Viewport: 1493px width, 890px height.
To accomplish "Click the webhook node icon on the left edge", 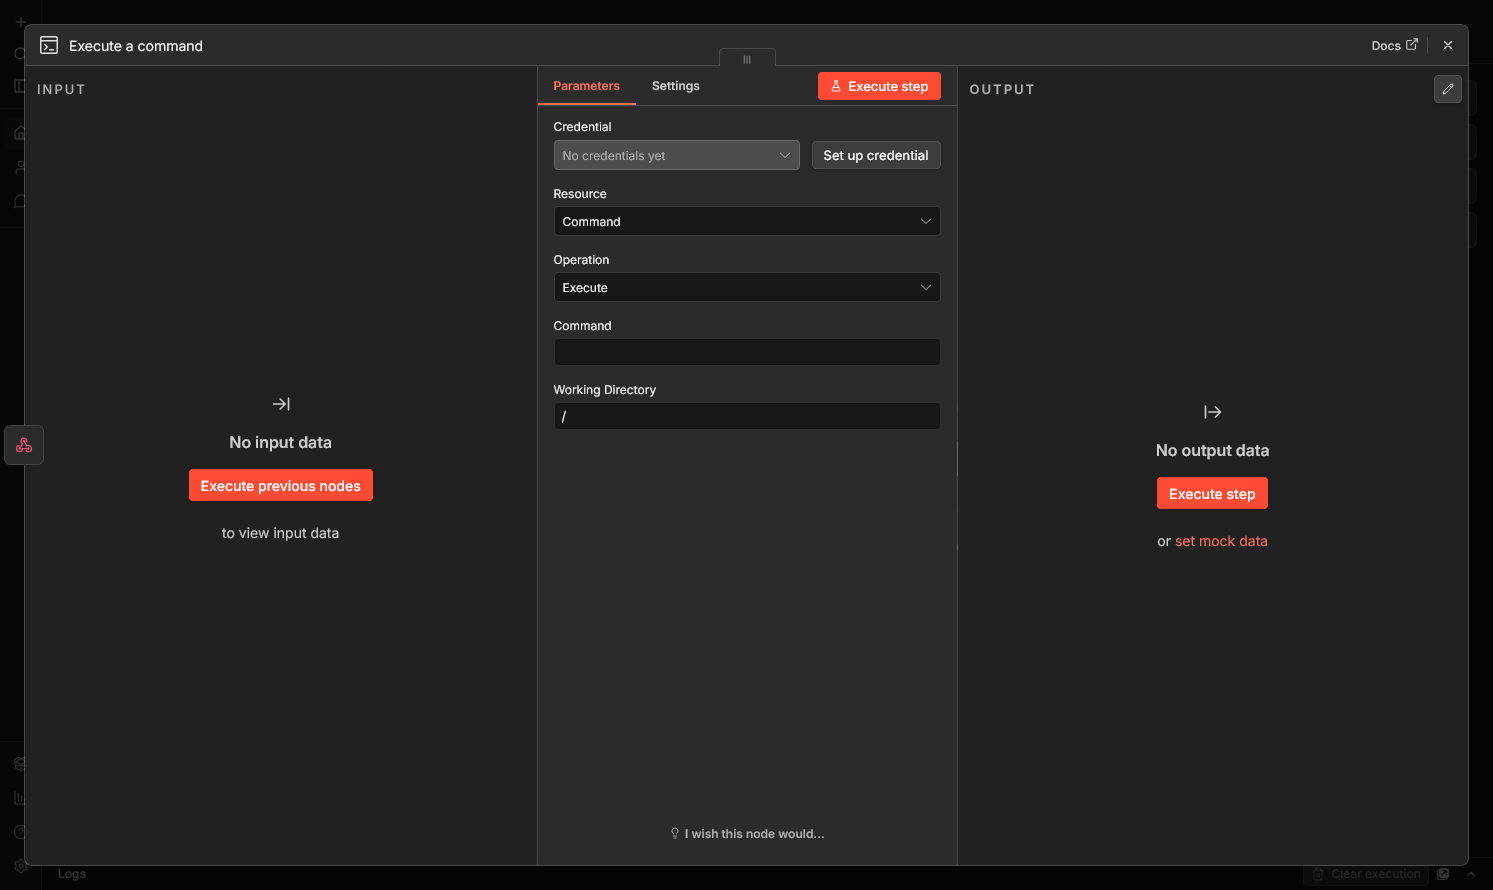I will tap(24, 445).
